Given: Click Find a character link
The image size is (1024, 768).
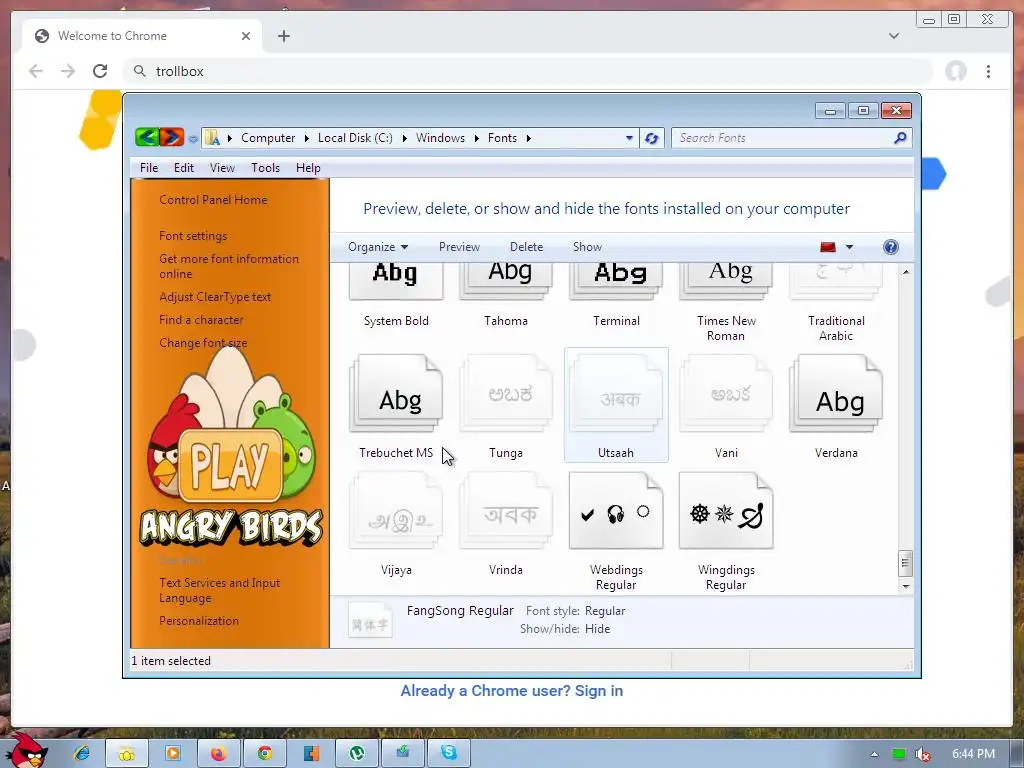Looking at the screenshot, I should pos(201,319).
